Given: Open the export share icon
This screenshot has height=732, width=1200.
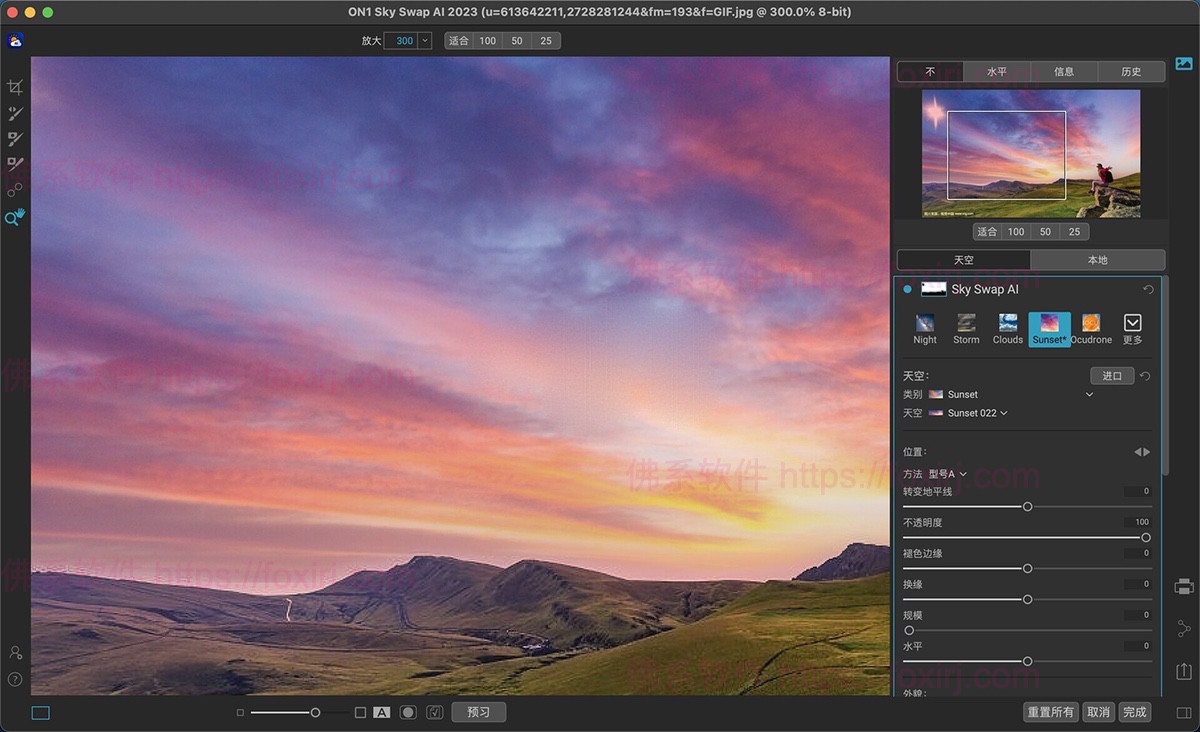Looking at the screenshot, I should coord(1184,671).
